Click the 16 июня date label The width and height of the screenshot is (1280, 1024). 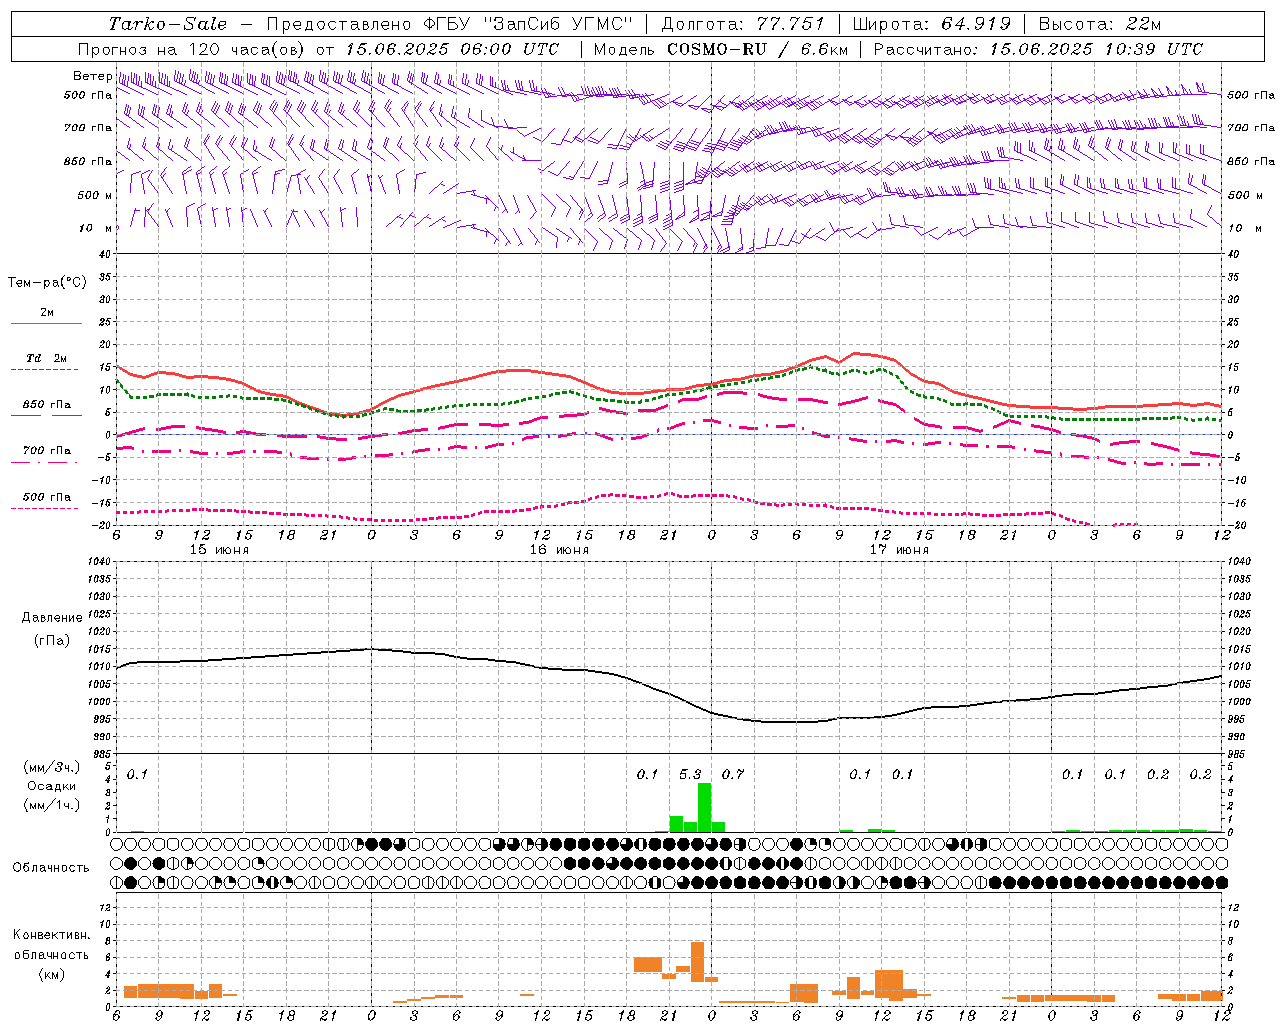[x=560, y=550]
